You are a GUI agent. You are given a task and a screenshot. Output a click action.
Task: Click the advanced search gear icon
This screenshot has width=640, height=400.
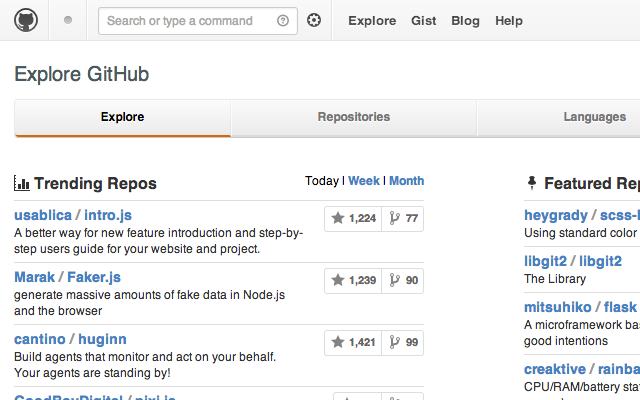coord(314,21)
